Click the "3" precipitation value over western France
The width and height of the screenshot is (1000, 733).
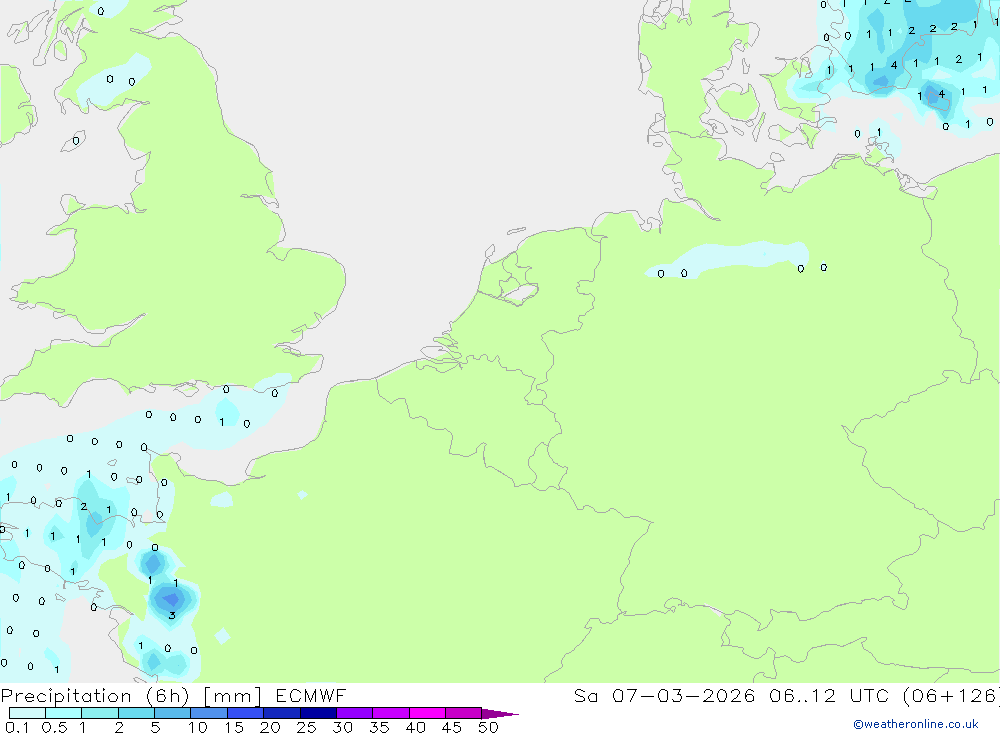click(x=172, y=616)
